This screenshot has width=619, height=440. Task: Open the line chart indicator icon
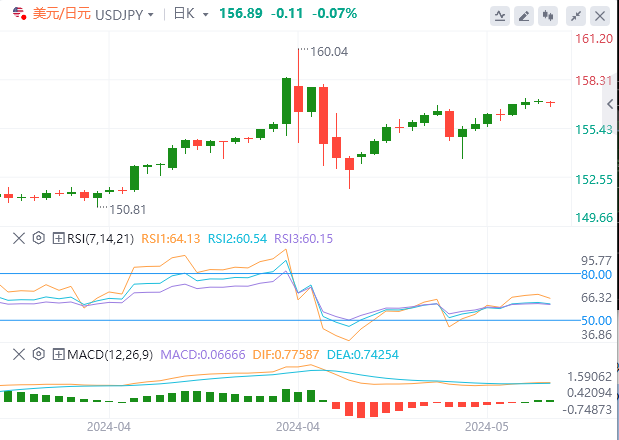(500, 16)
